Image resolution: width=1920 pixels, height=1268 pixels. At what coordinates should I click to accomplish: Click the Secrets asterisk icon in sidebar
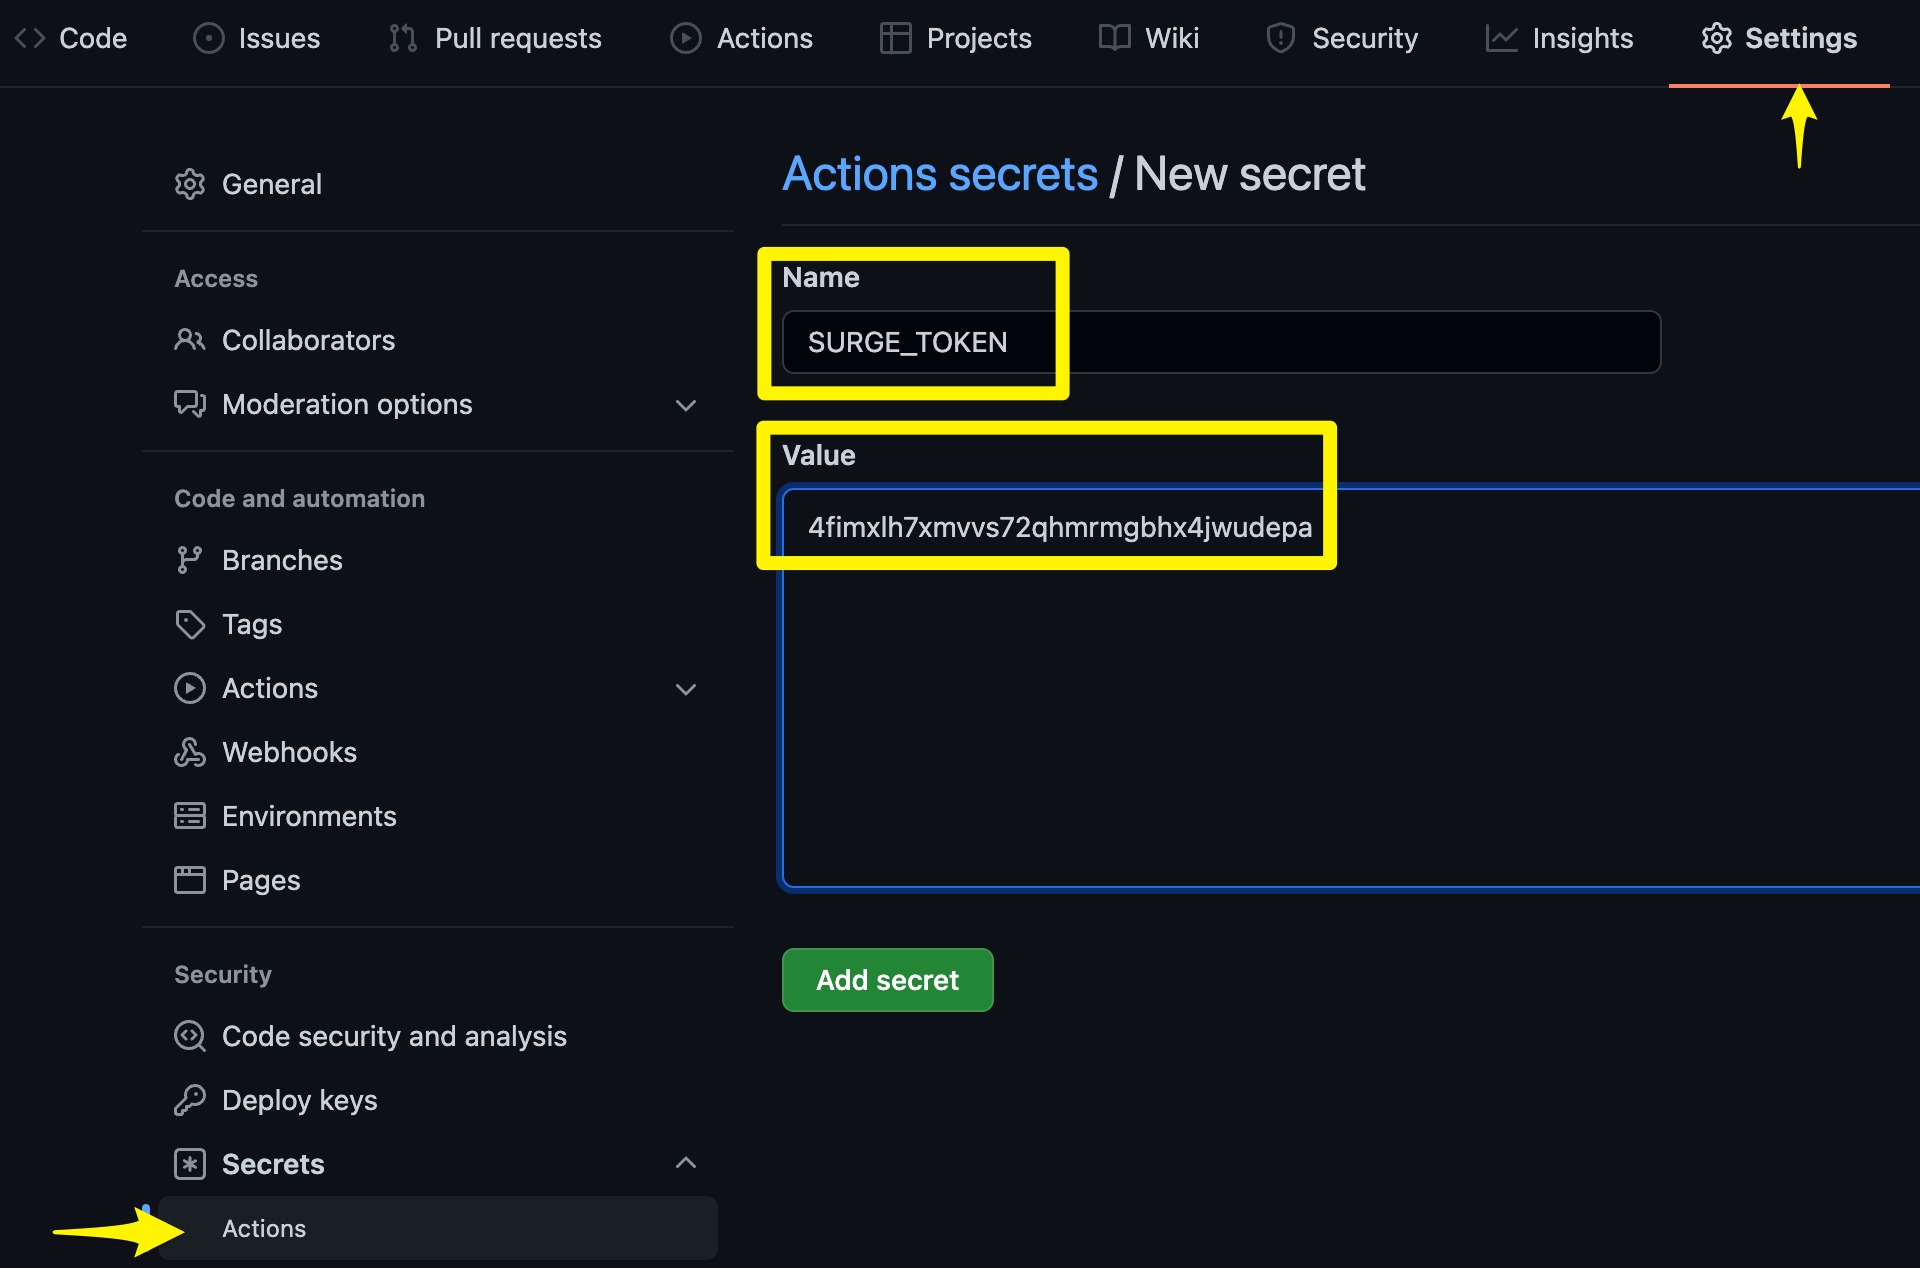coord(190,1163)
